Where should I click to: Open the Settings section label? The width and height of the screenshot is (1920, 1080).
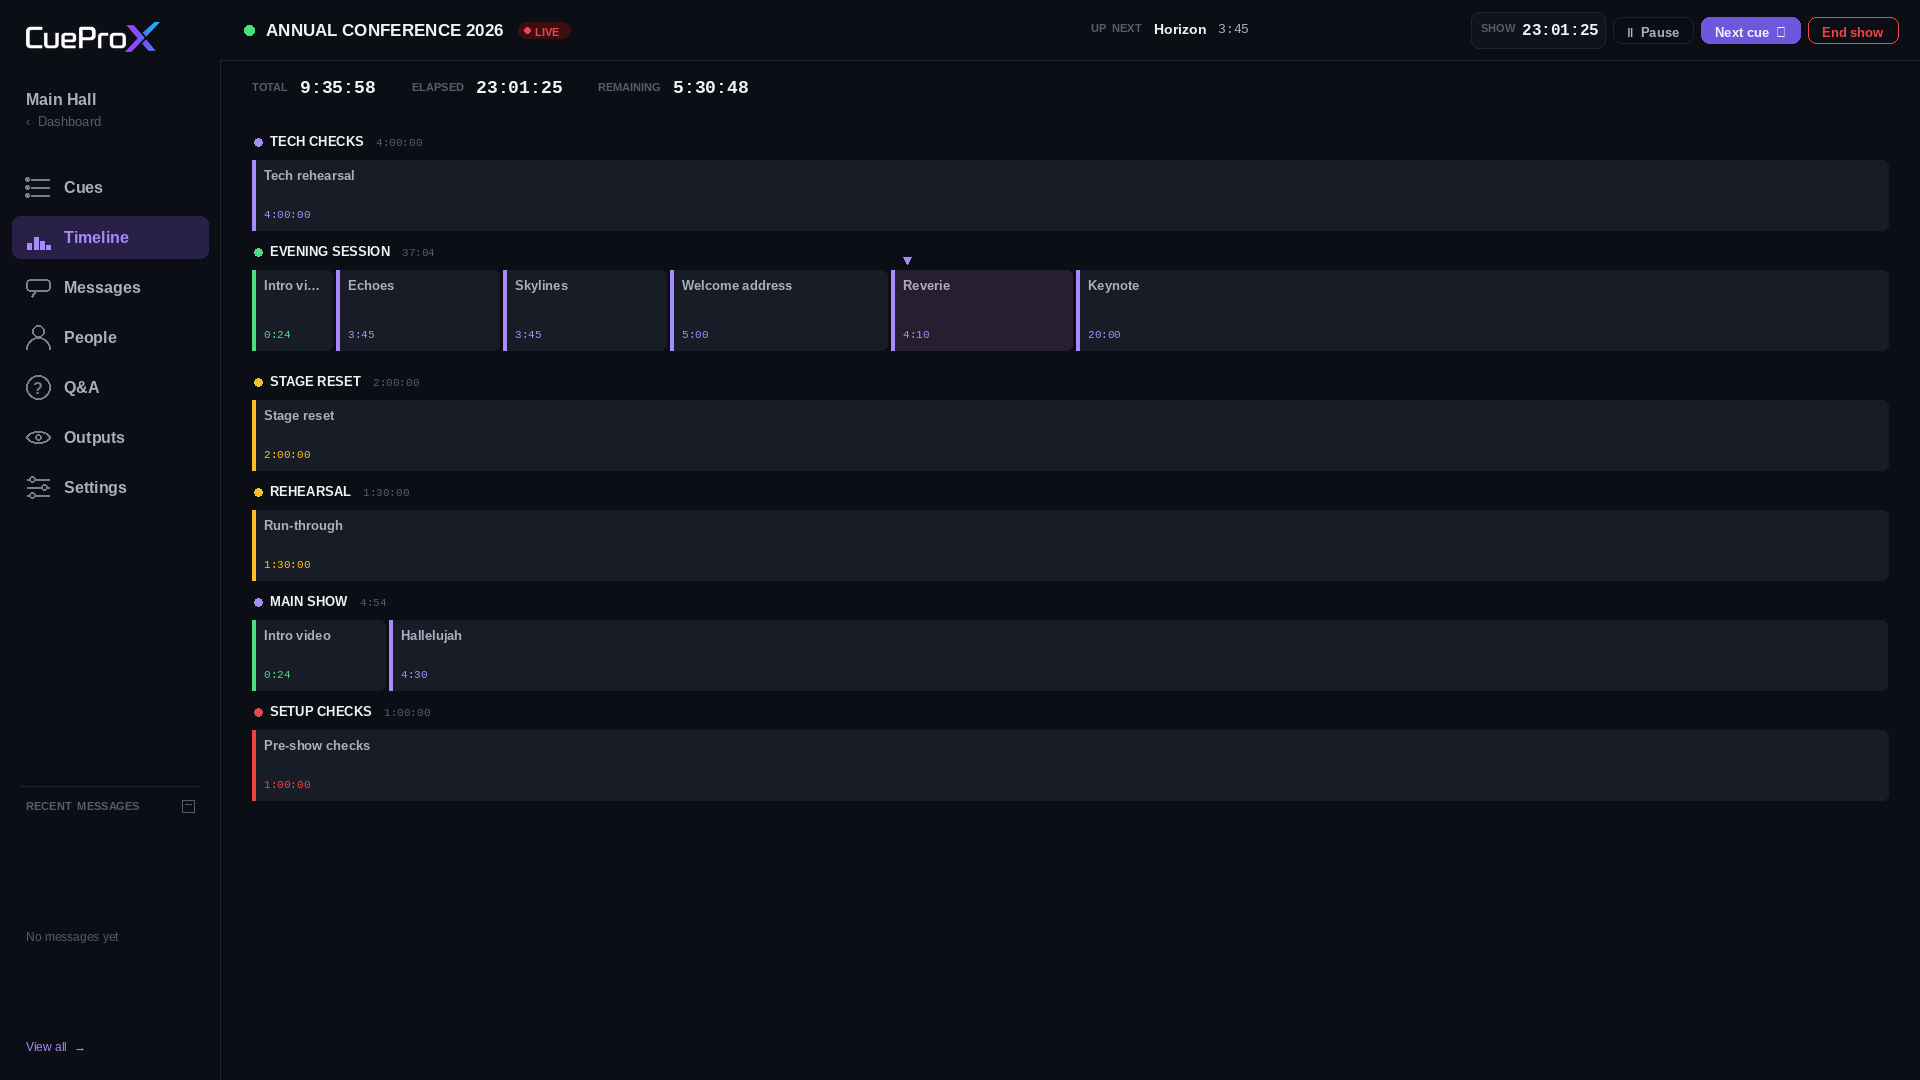pyautogui.click(x=95, y=488)
